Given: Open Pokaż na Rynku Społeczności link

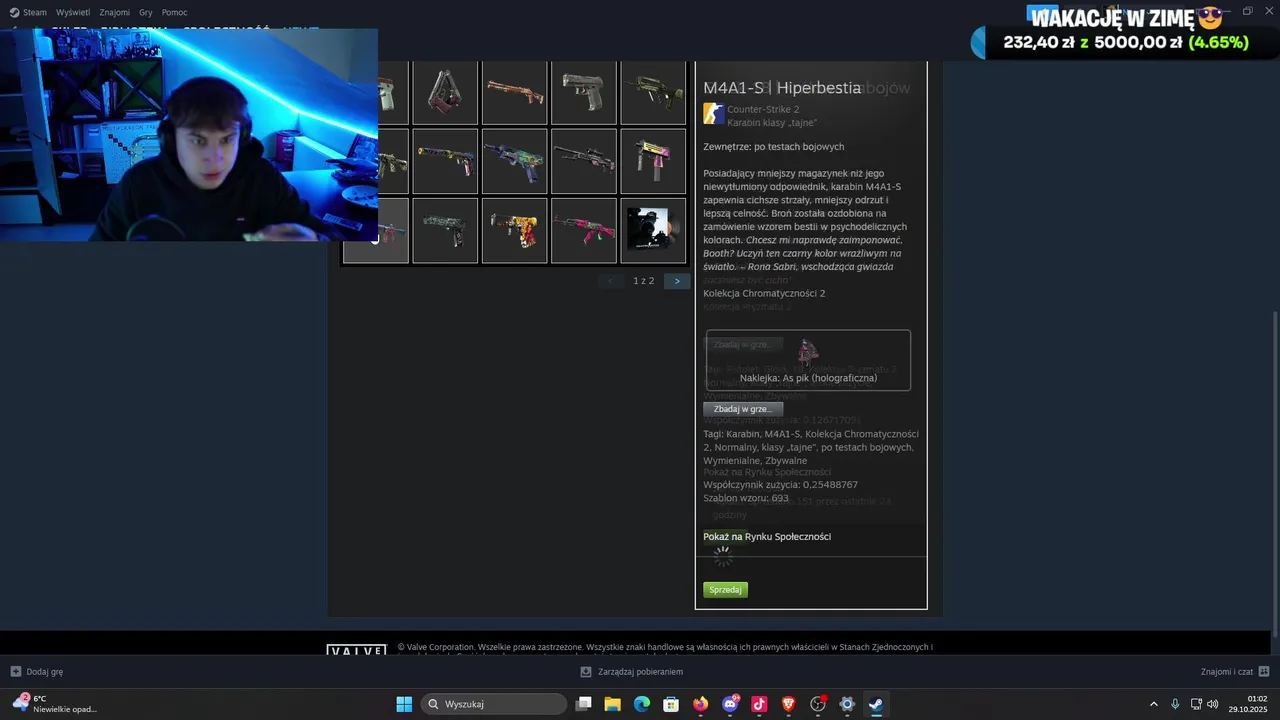Looking at the screenshot, I should tap(767, 537).
